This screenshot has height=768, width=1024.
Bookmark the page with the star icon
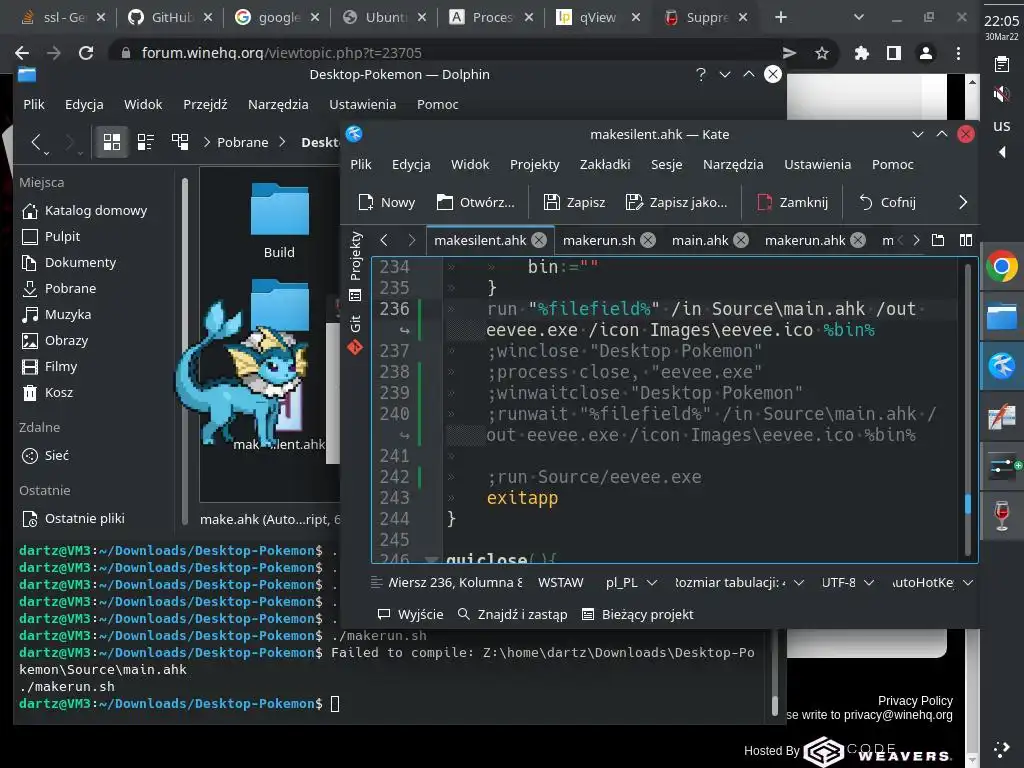(822, 53)
